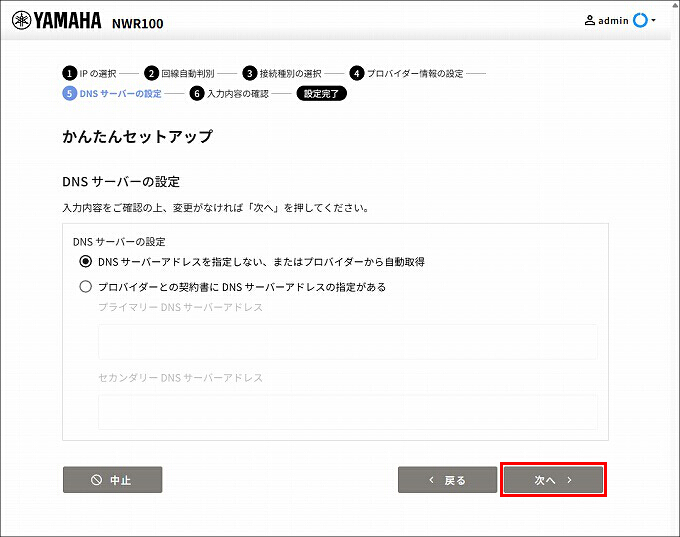Click the 設定完了 step badge
The height and width of the screenshot is (537, 680).
tap(321, 93)
